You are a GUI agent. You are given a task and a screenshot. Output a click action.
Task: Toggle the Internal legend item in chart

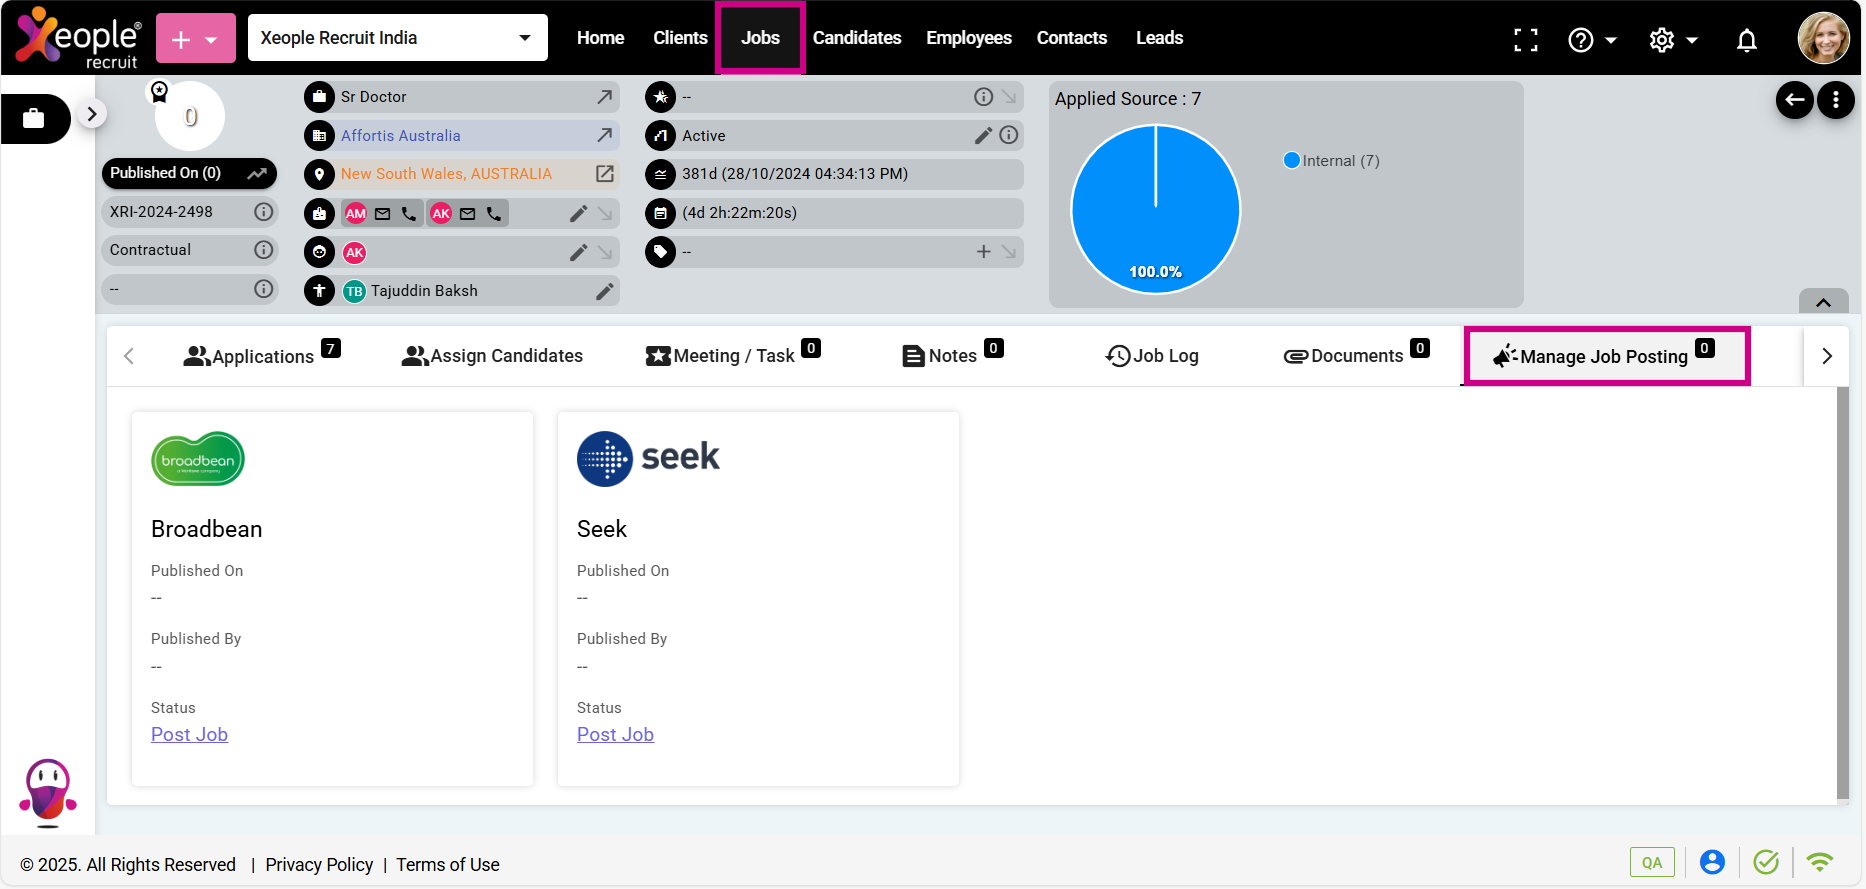pos(1331,161)
